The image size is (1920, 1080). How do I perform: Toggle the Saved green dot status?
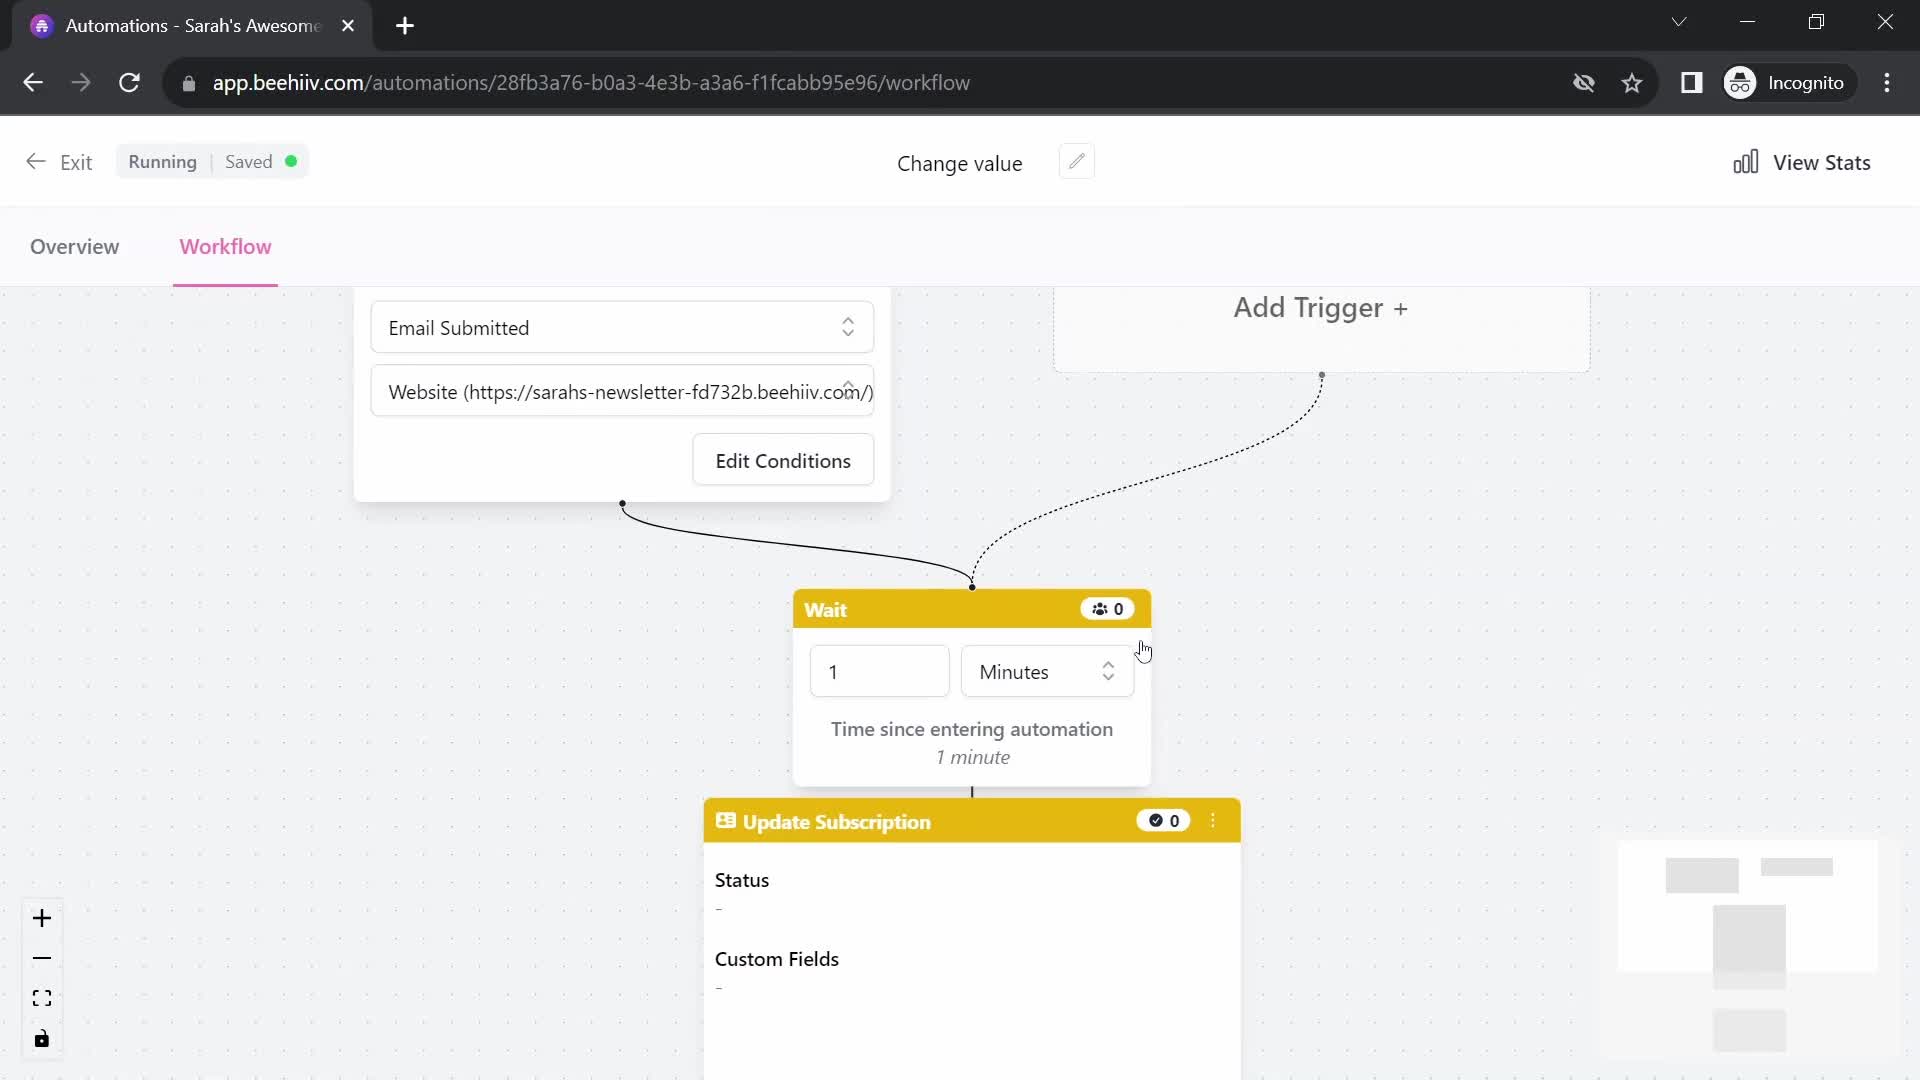pos(290,161)
